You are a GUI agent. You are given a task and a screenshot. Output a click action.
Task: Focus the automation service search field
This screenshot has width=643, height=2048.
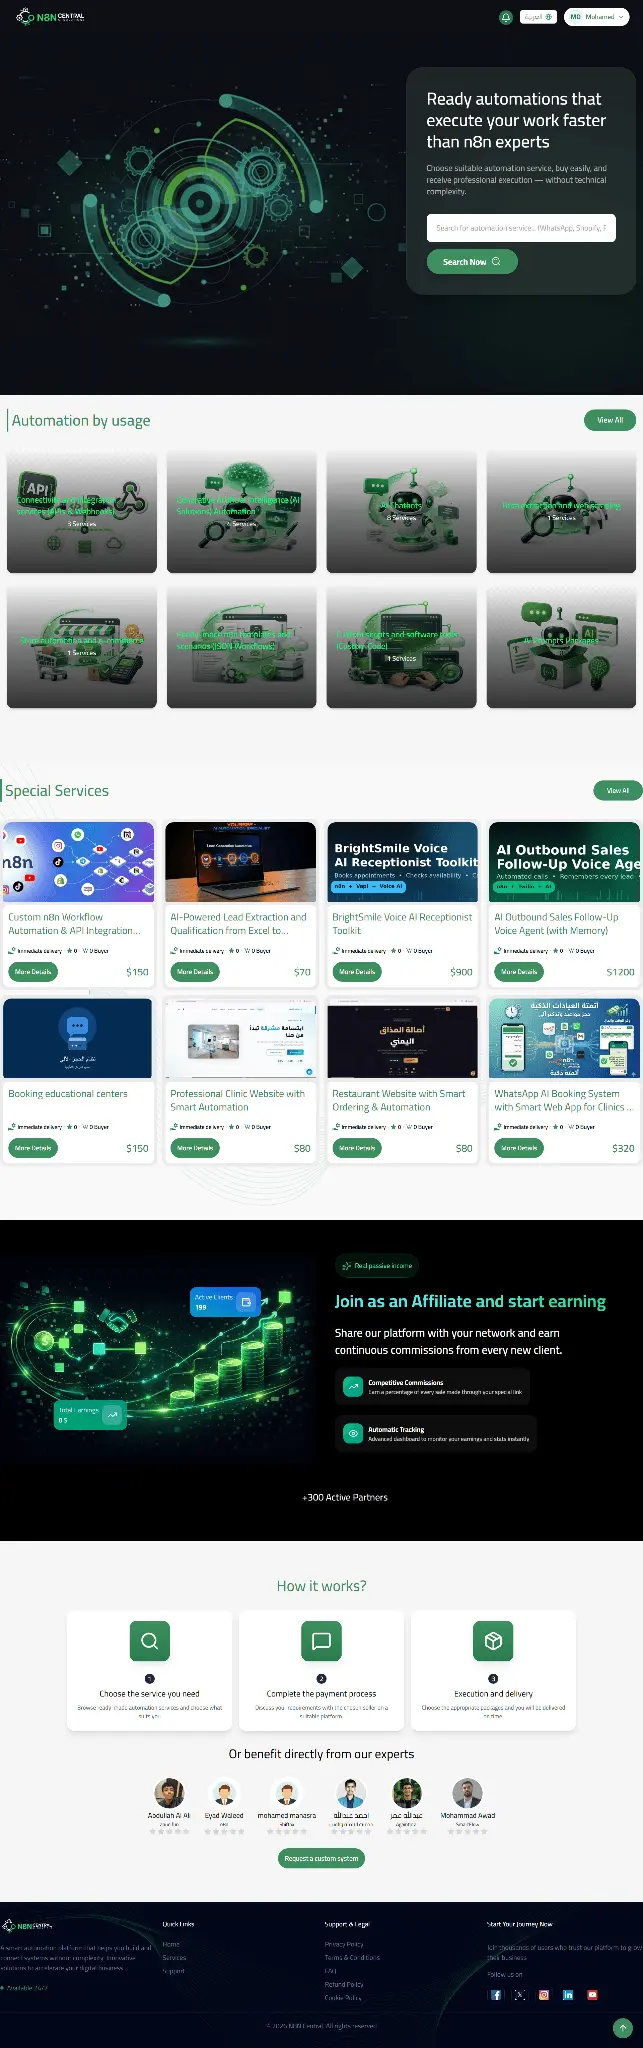pyautogui.click(x=521, y=228)
